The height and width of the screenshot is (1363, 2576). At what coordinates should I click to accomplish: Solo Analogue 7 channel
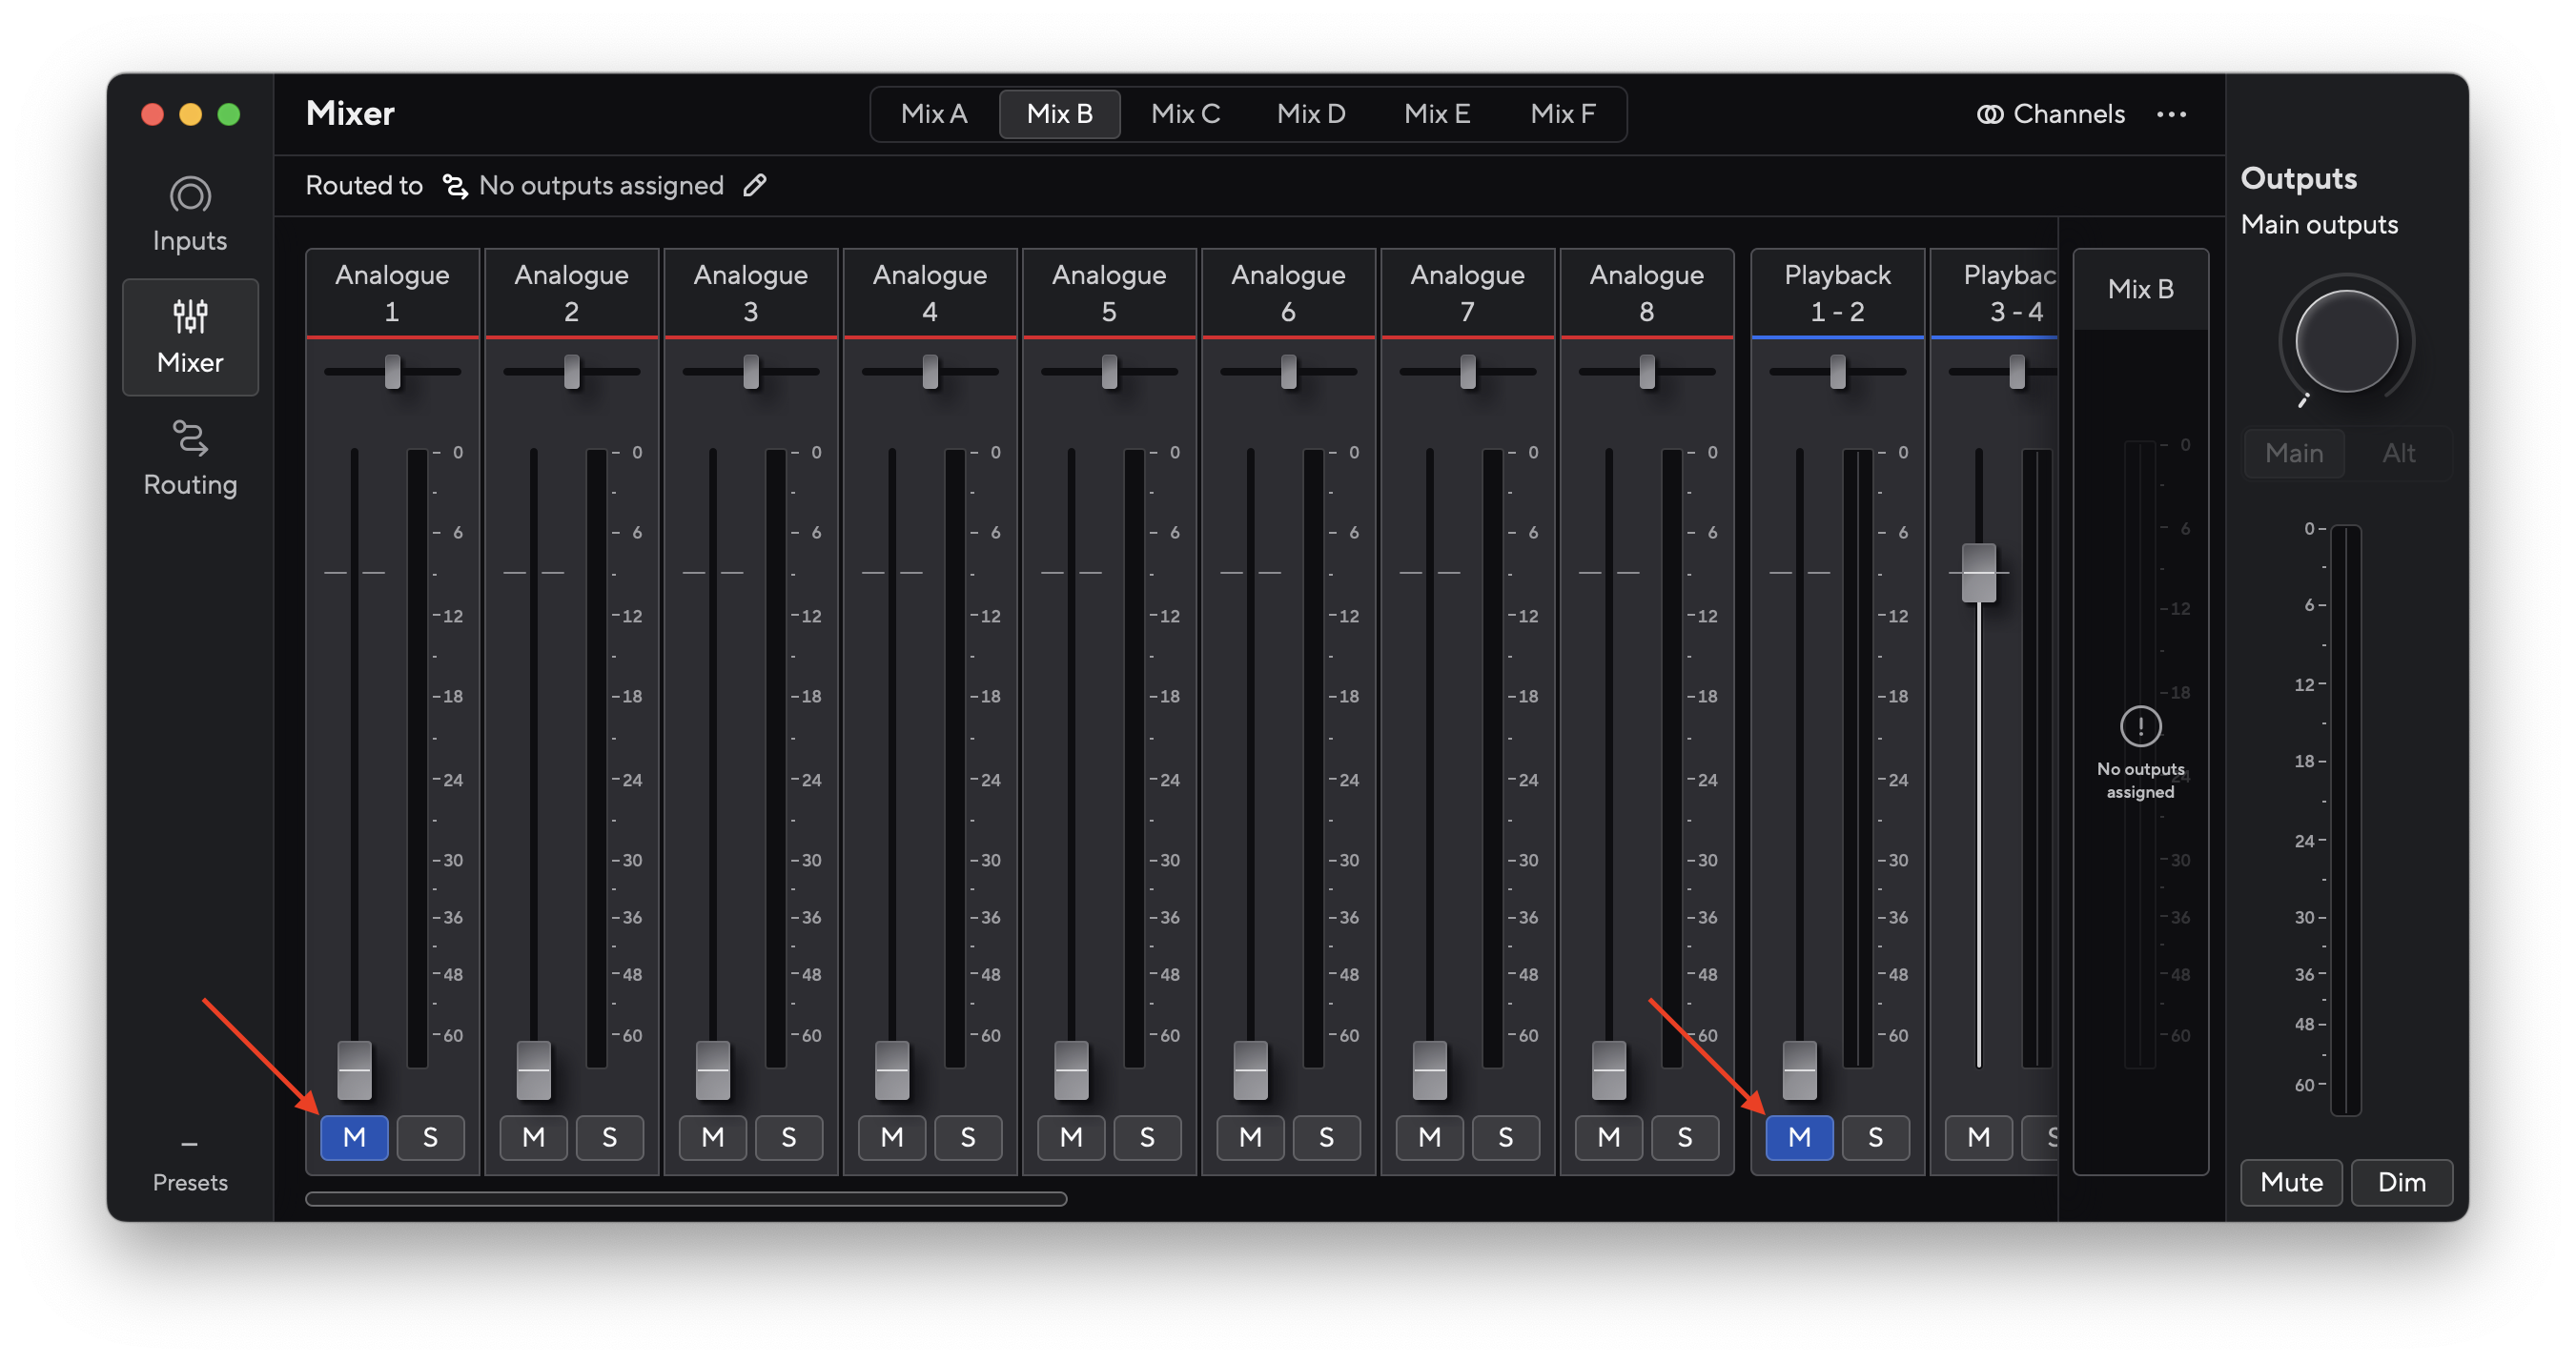click(1505, 1137)
